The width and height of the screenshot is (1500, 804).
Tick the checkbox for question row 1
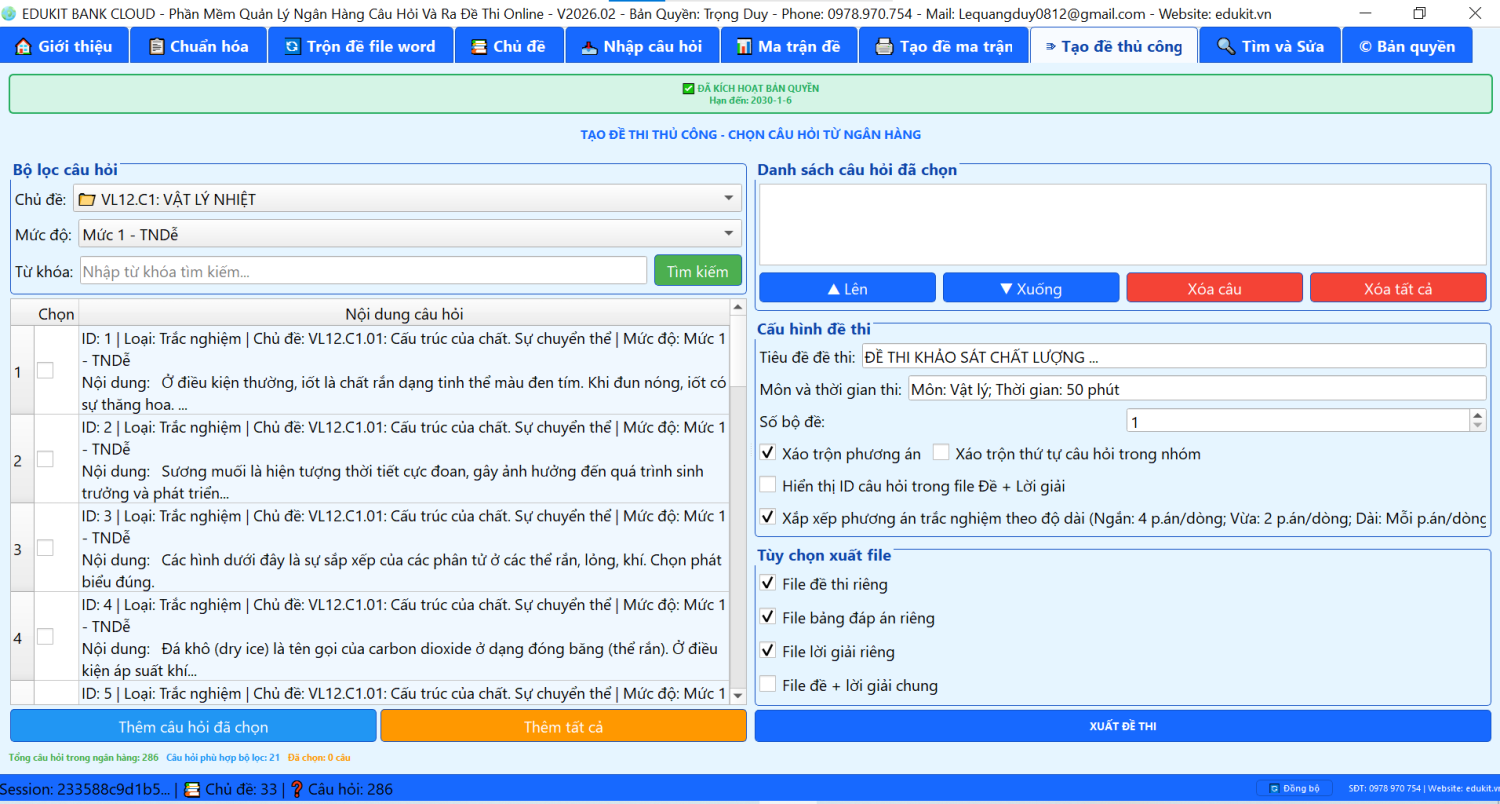pos(46,371)
